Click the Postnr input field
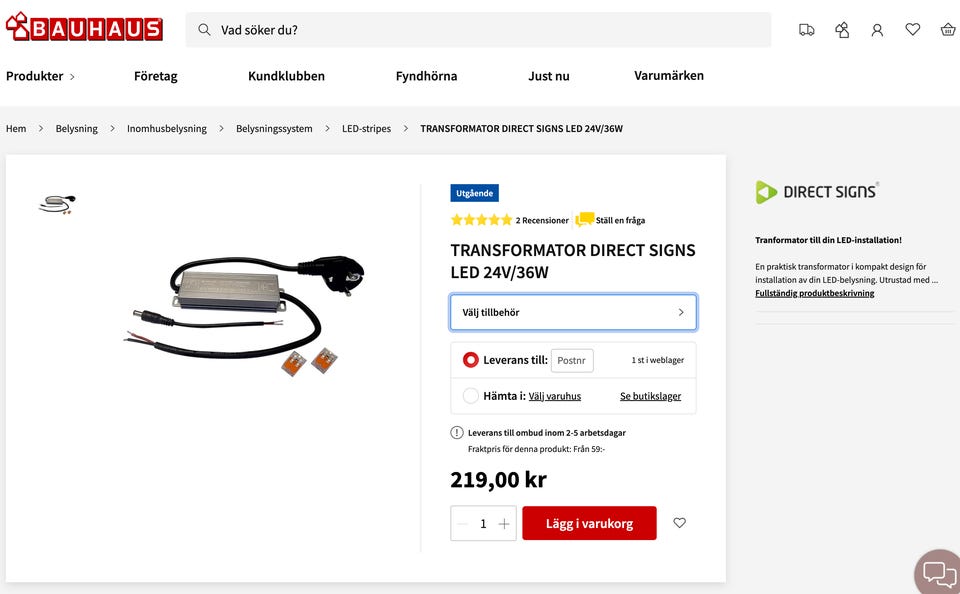960x594 pixels. click(572, 360)
